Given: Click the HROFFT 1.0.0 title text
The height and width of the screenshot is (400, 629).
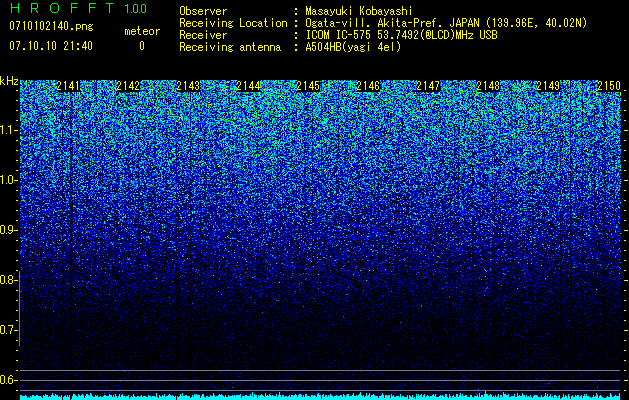Looking at the screenshot, I should (78, 8).
